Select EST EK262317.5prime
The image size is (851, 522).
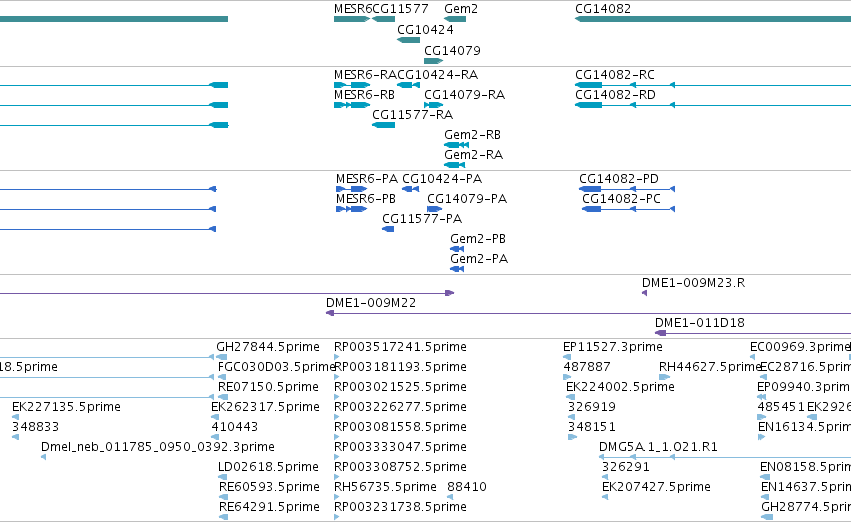[x=265, y=408]
